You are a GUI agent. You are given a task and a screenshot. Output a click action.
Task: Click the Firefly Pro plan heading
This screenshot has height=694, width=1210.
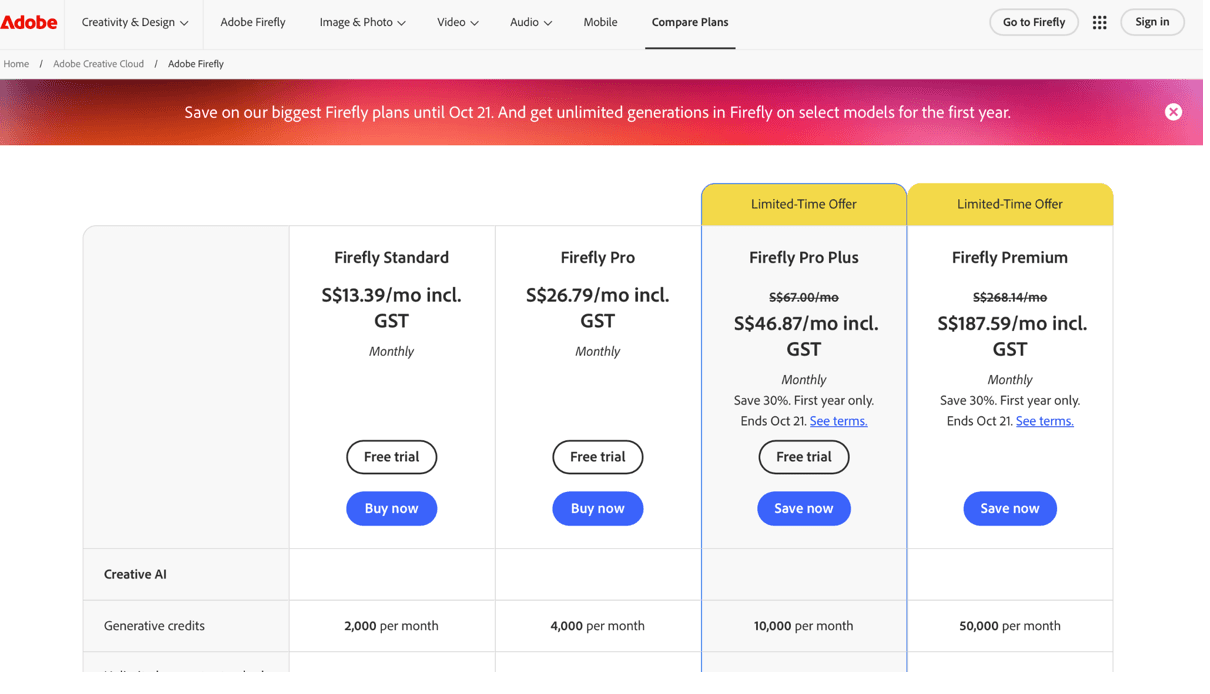[x=597, y=257]
